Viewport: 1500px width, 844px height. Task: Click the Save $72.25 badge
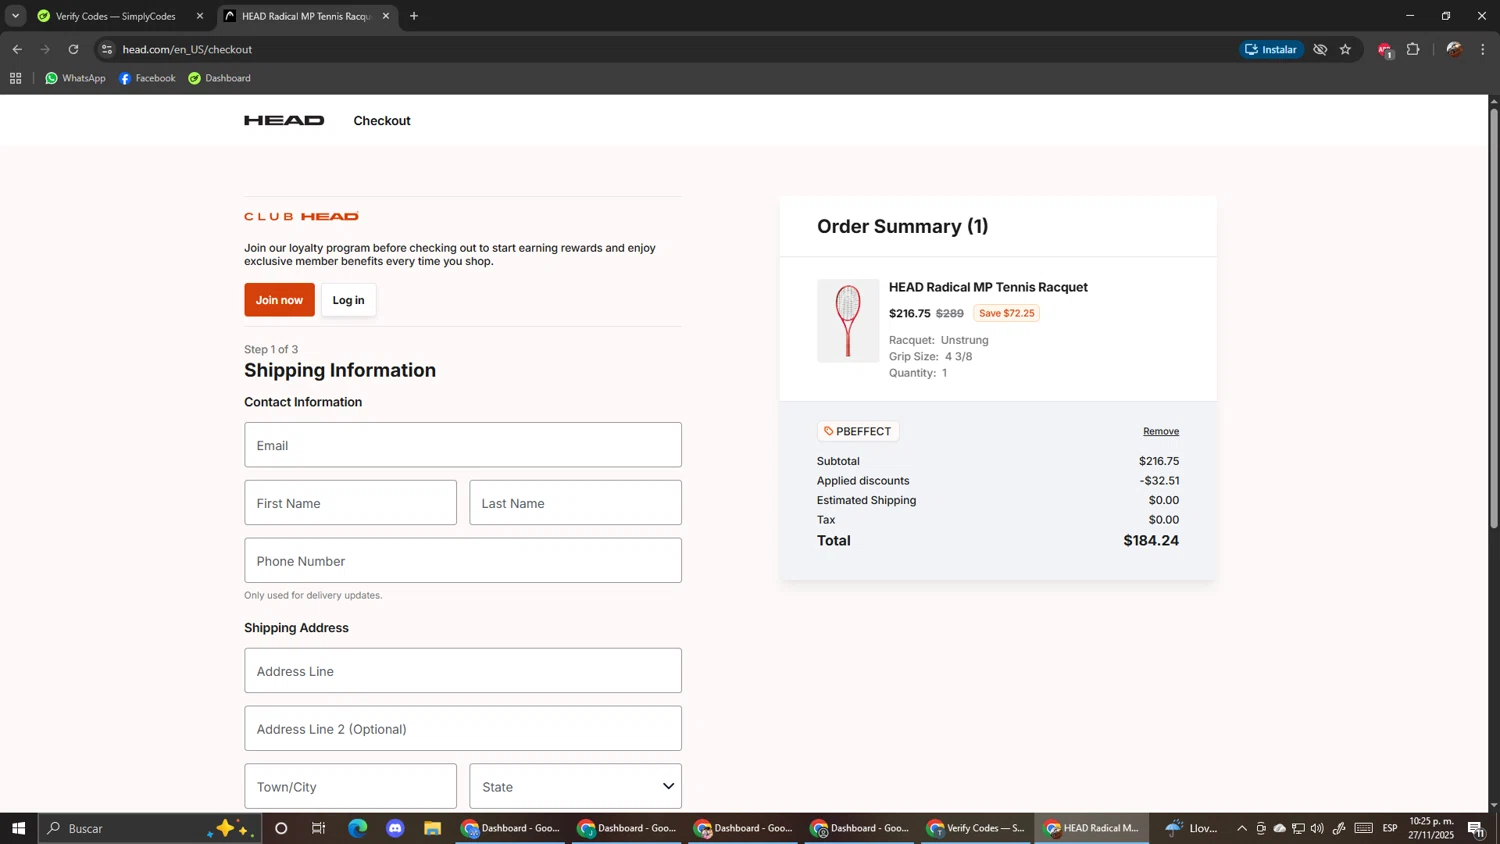[1006, 314]
